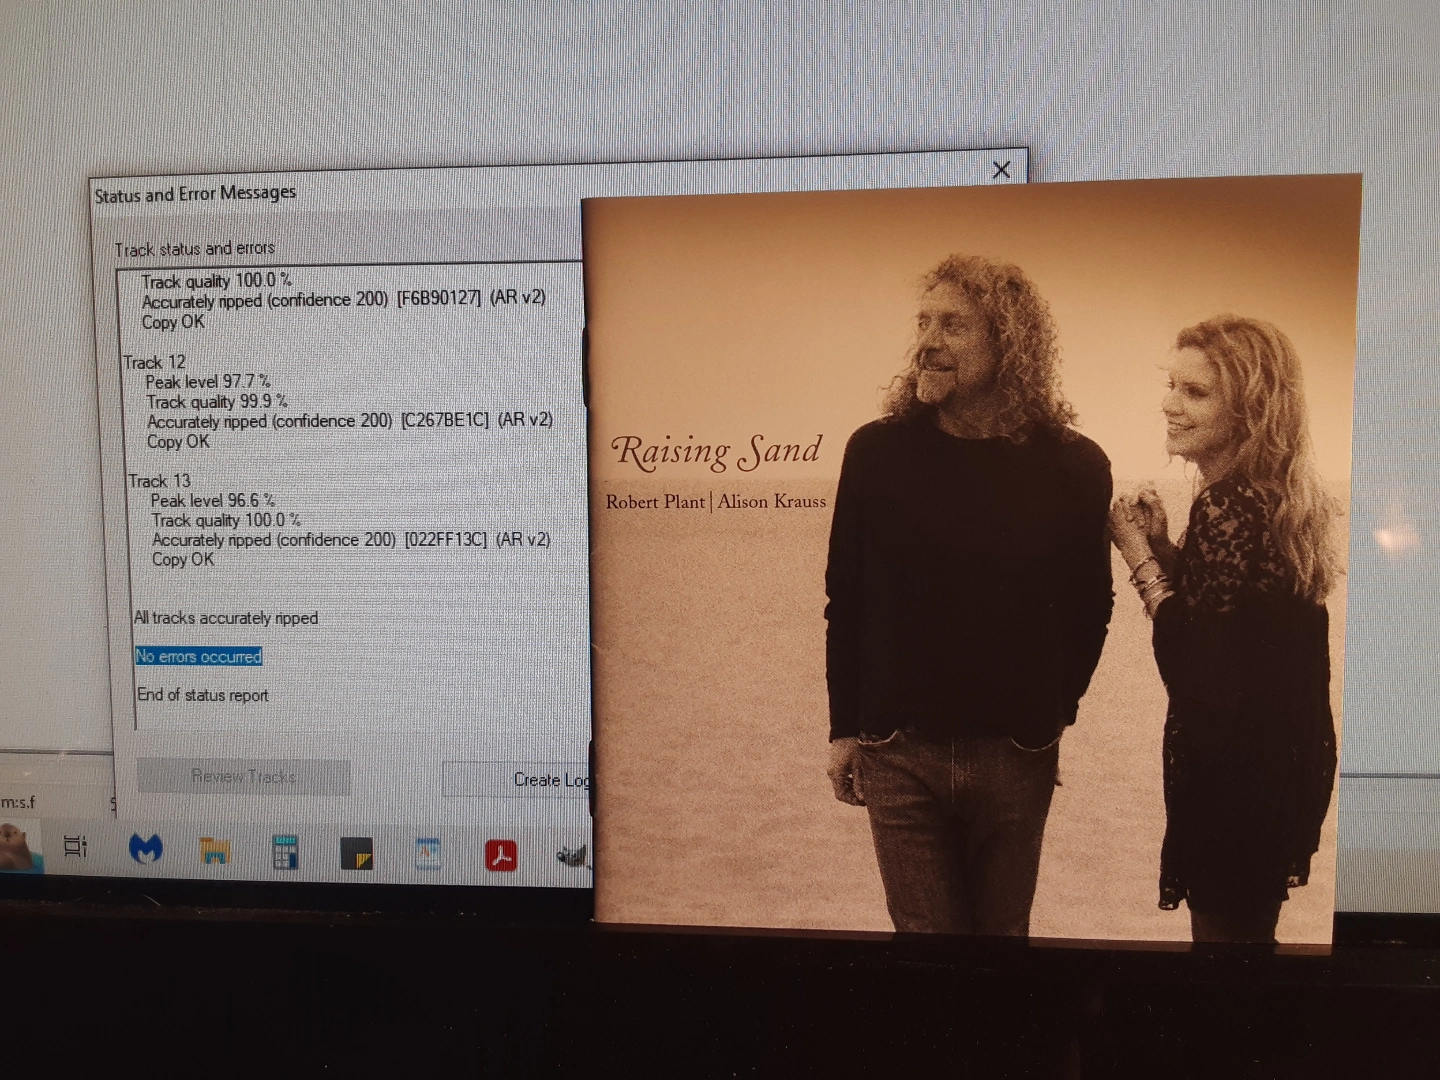Click Track 13 'Peak level 96.6 %' line
Screen dimensions: 1440x1080
click(x=213, y=500)
